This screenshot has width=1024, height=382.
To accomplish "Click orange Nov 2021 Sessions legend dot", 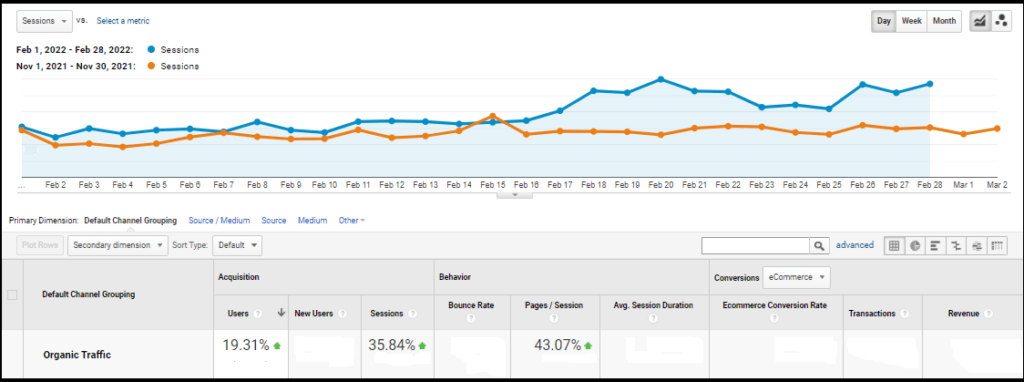I will pos(152,66).
